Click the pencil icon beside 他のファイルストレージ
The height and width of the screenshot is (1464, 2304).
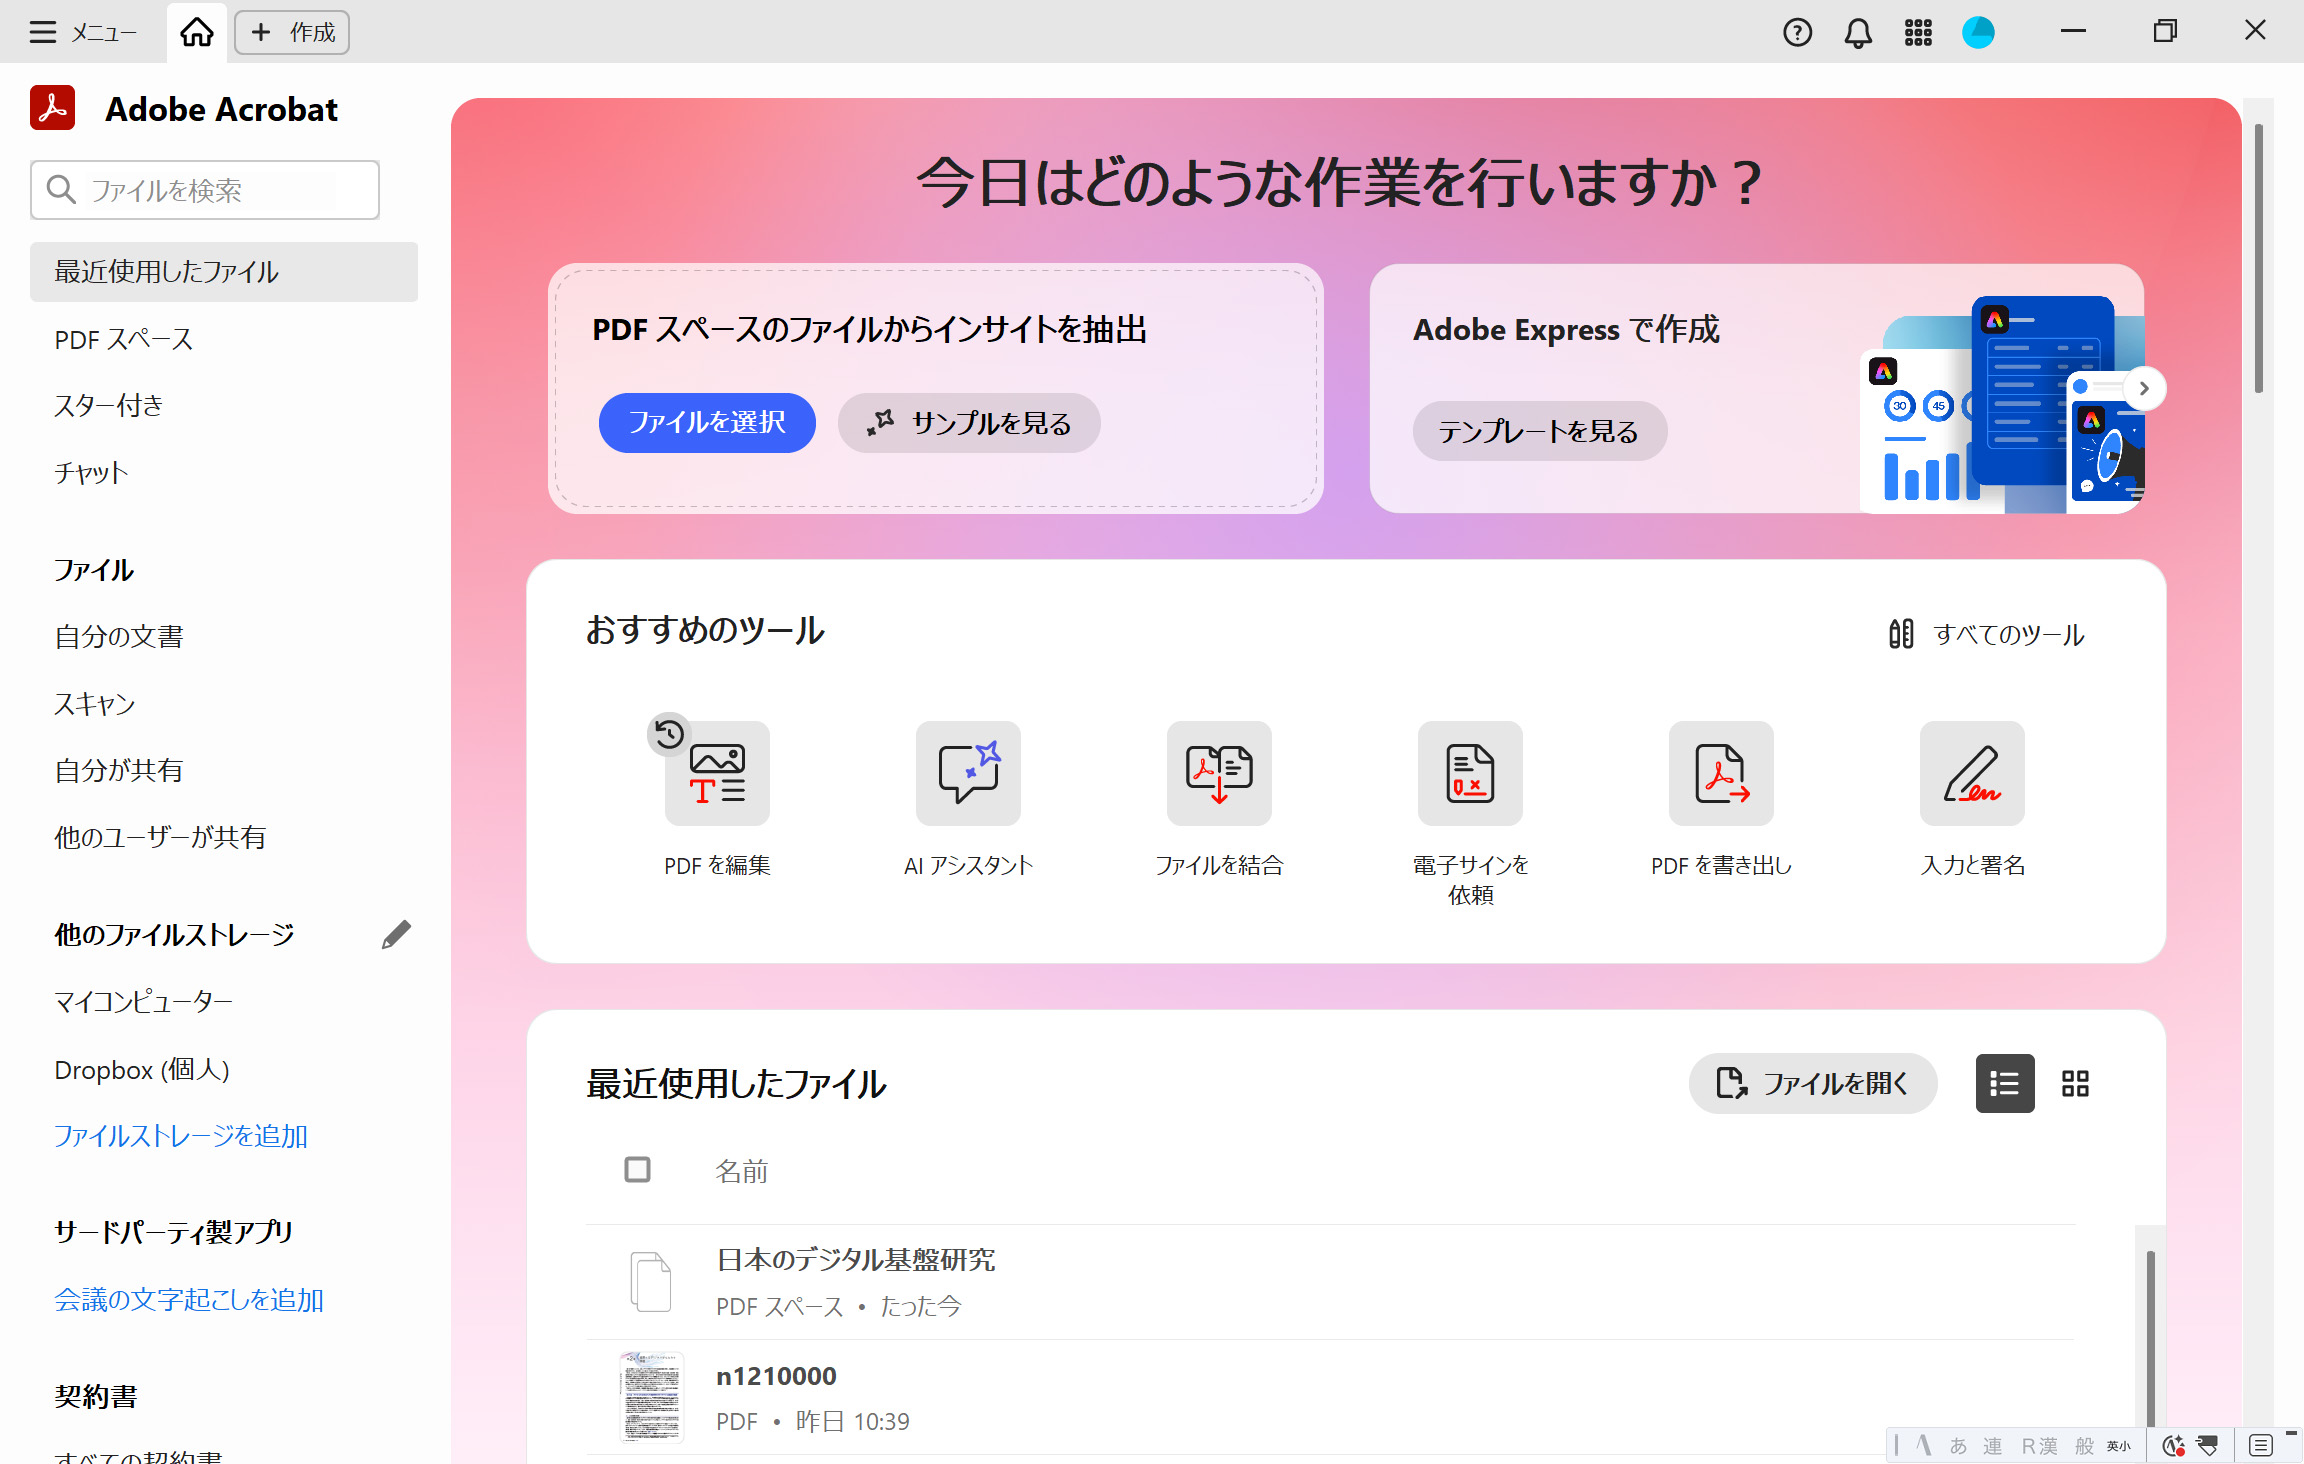pos(396,934)
